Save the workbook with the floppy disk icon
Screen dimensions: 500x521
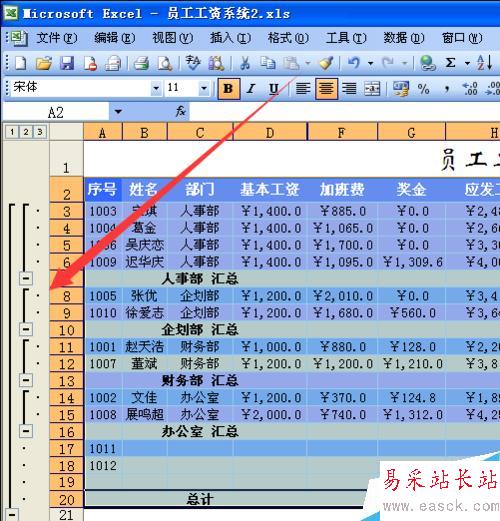click(67, 63)
